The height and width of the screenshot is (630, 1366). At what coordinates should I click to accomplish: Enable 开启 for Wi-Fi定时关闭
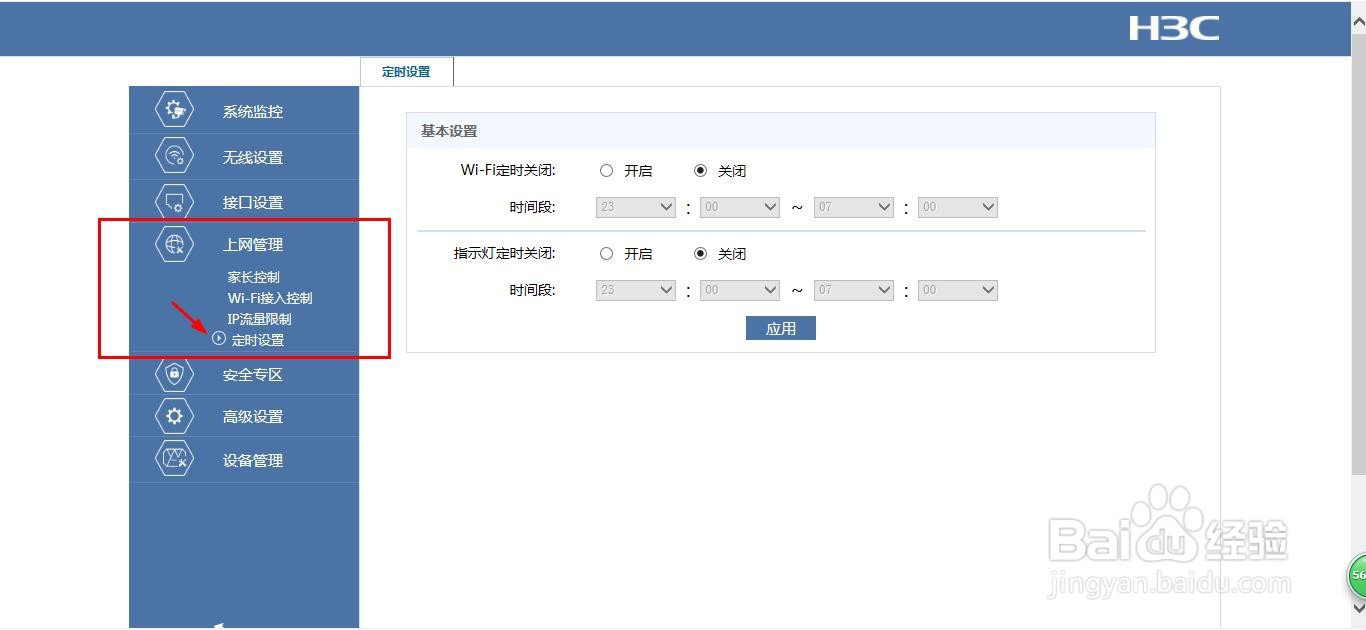607,170
